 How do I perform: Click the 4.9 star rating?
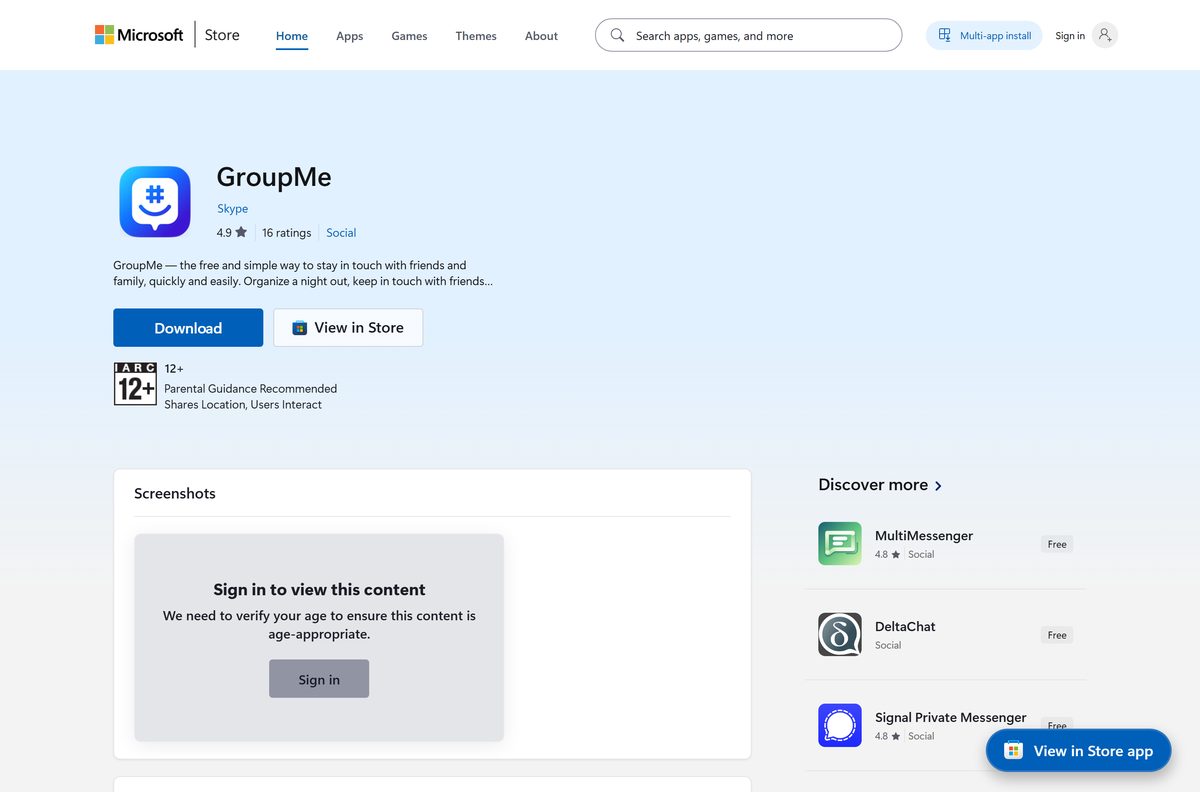tap(231, 233)
